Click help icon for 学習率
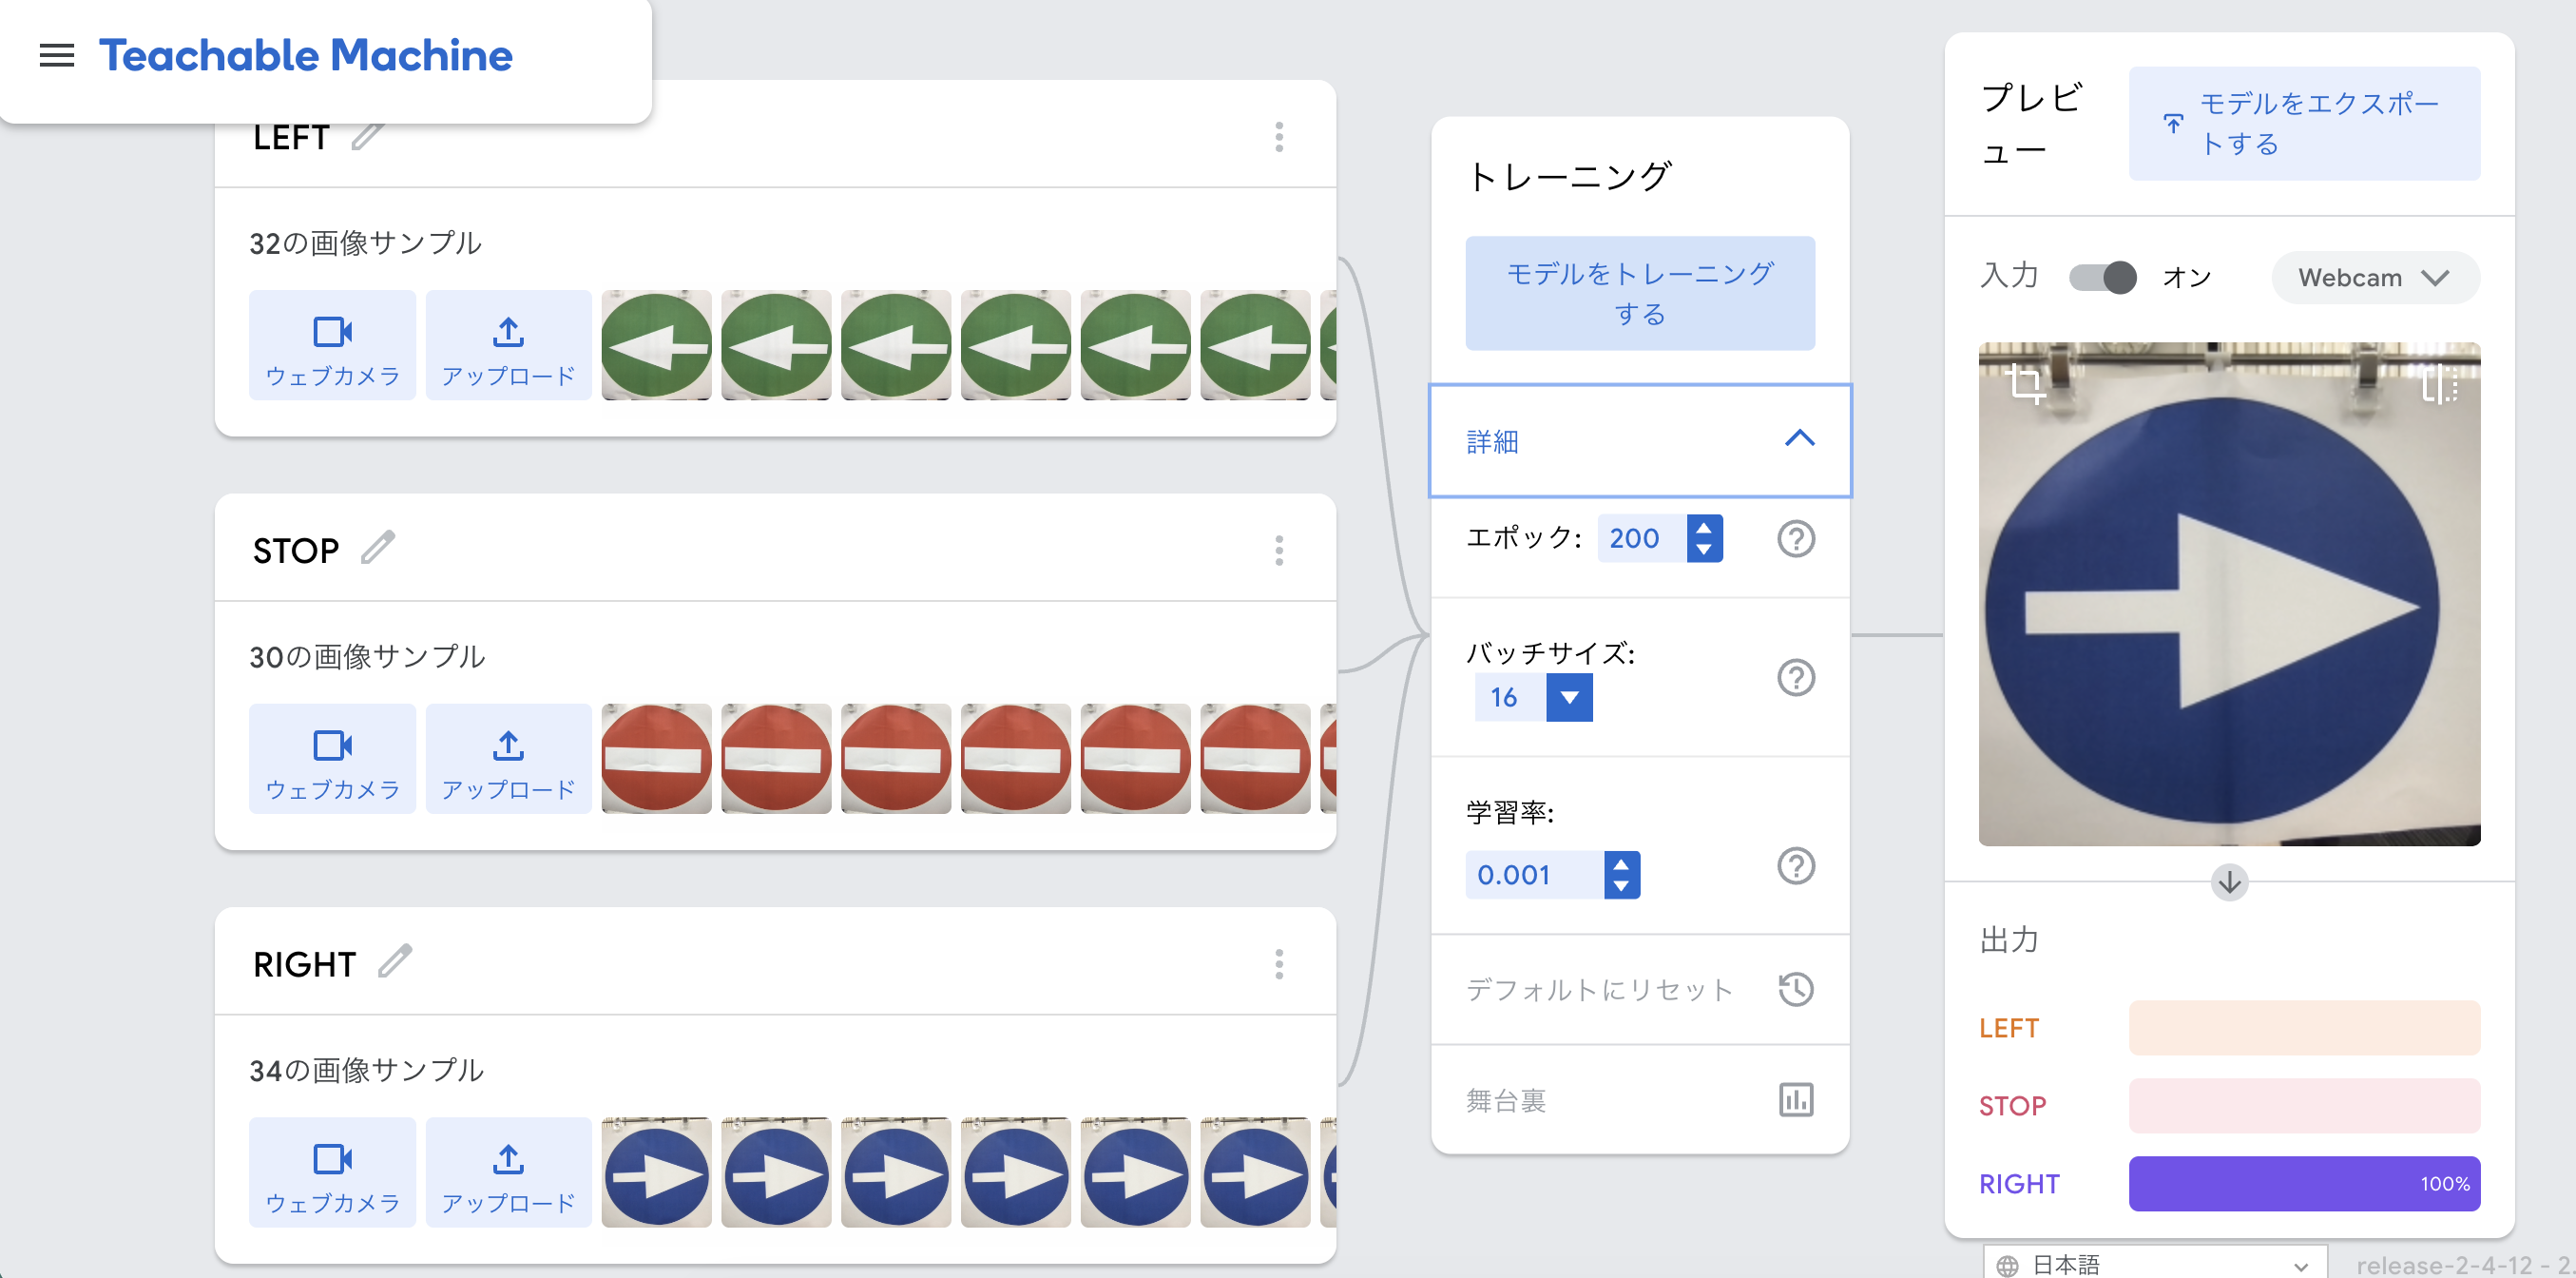Screen dimensions: 2576x1278 [1795, 866]
